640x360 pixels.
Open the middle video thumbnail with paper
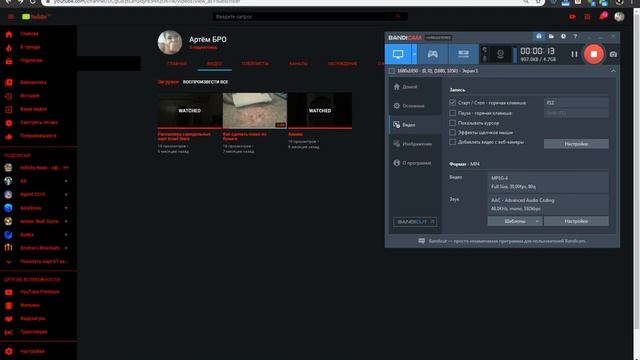[255, 111]
